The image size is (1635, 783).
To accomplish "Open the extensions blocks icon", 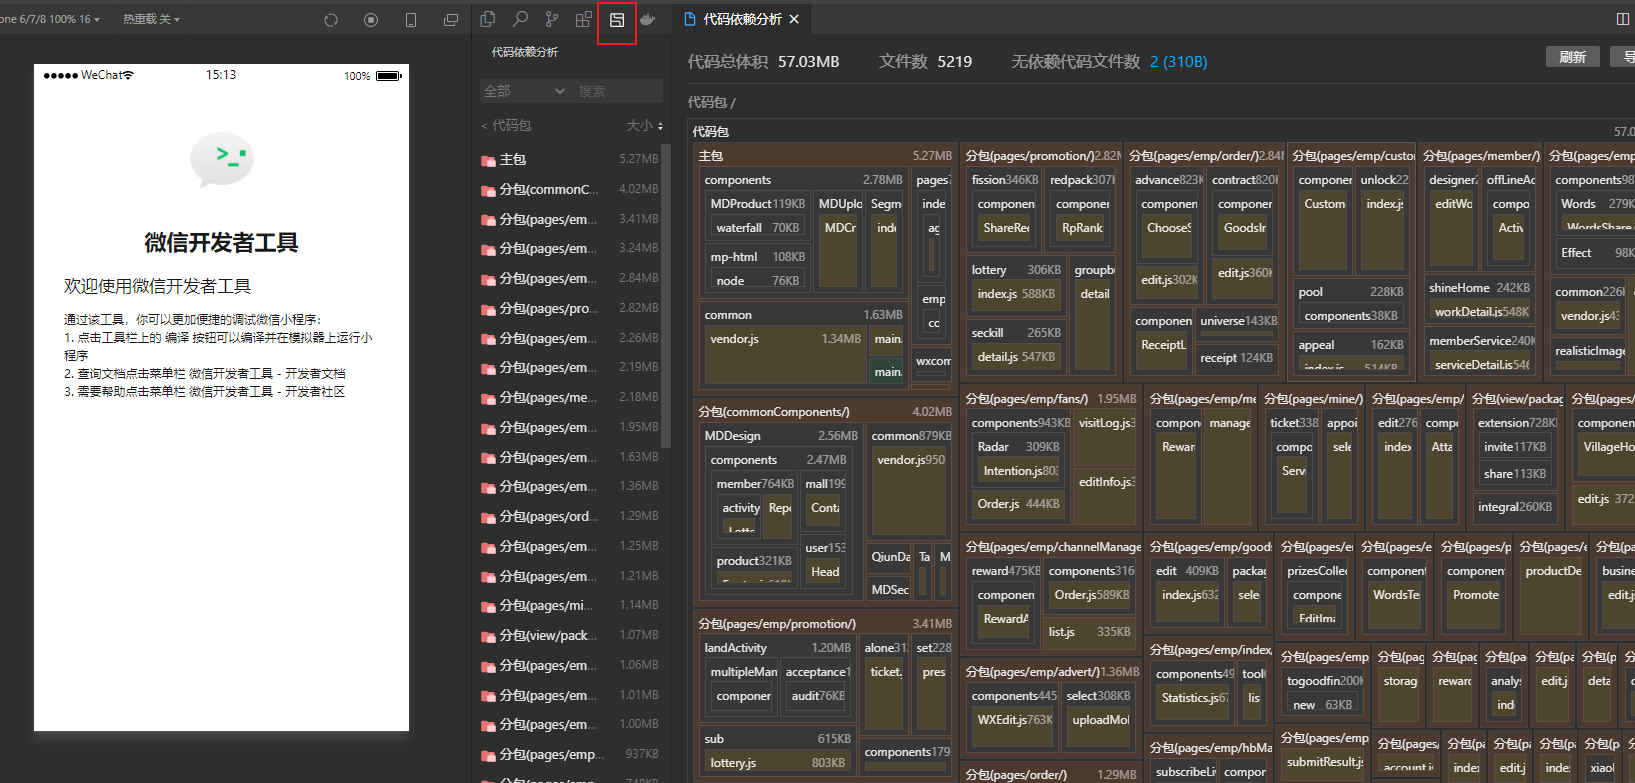I will coord(584,19).
